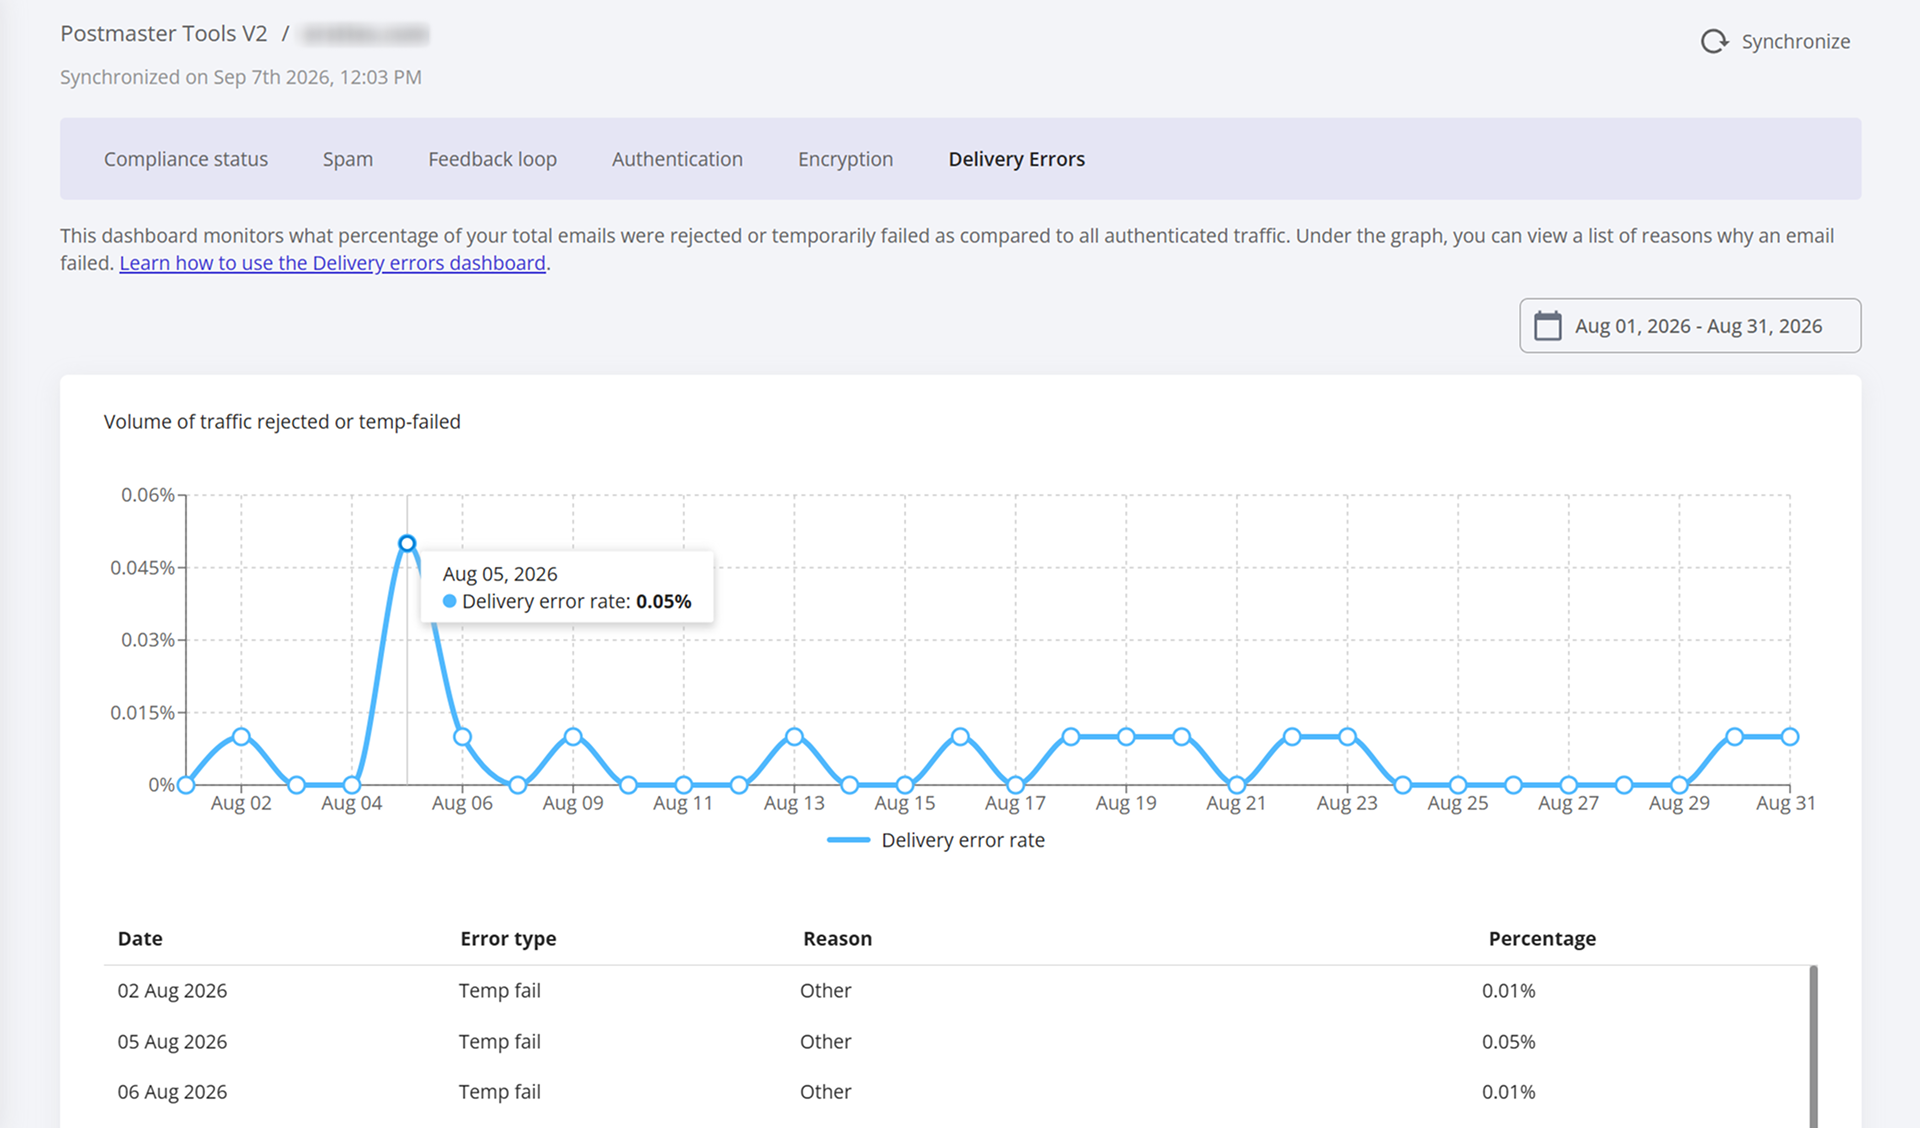Click the Aug 31 chart data point

click(1789, 737)
